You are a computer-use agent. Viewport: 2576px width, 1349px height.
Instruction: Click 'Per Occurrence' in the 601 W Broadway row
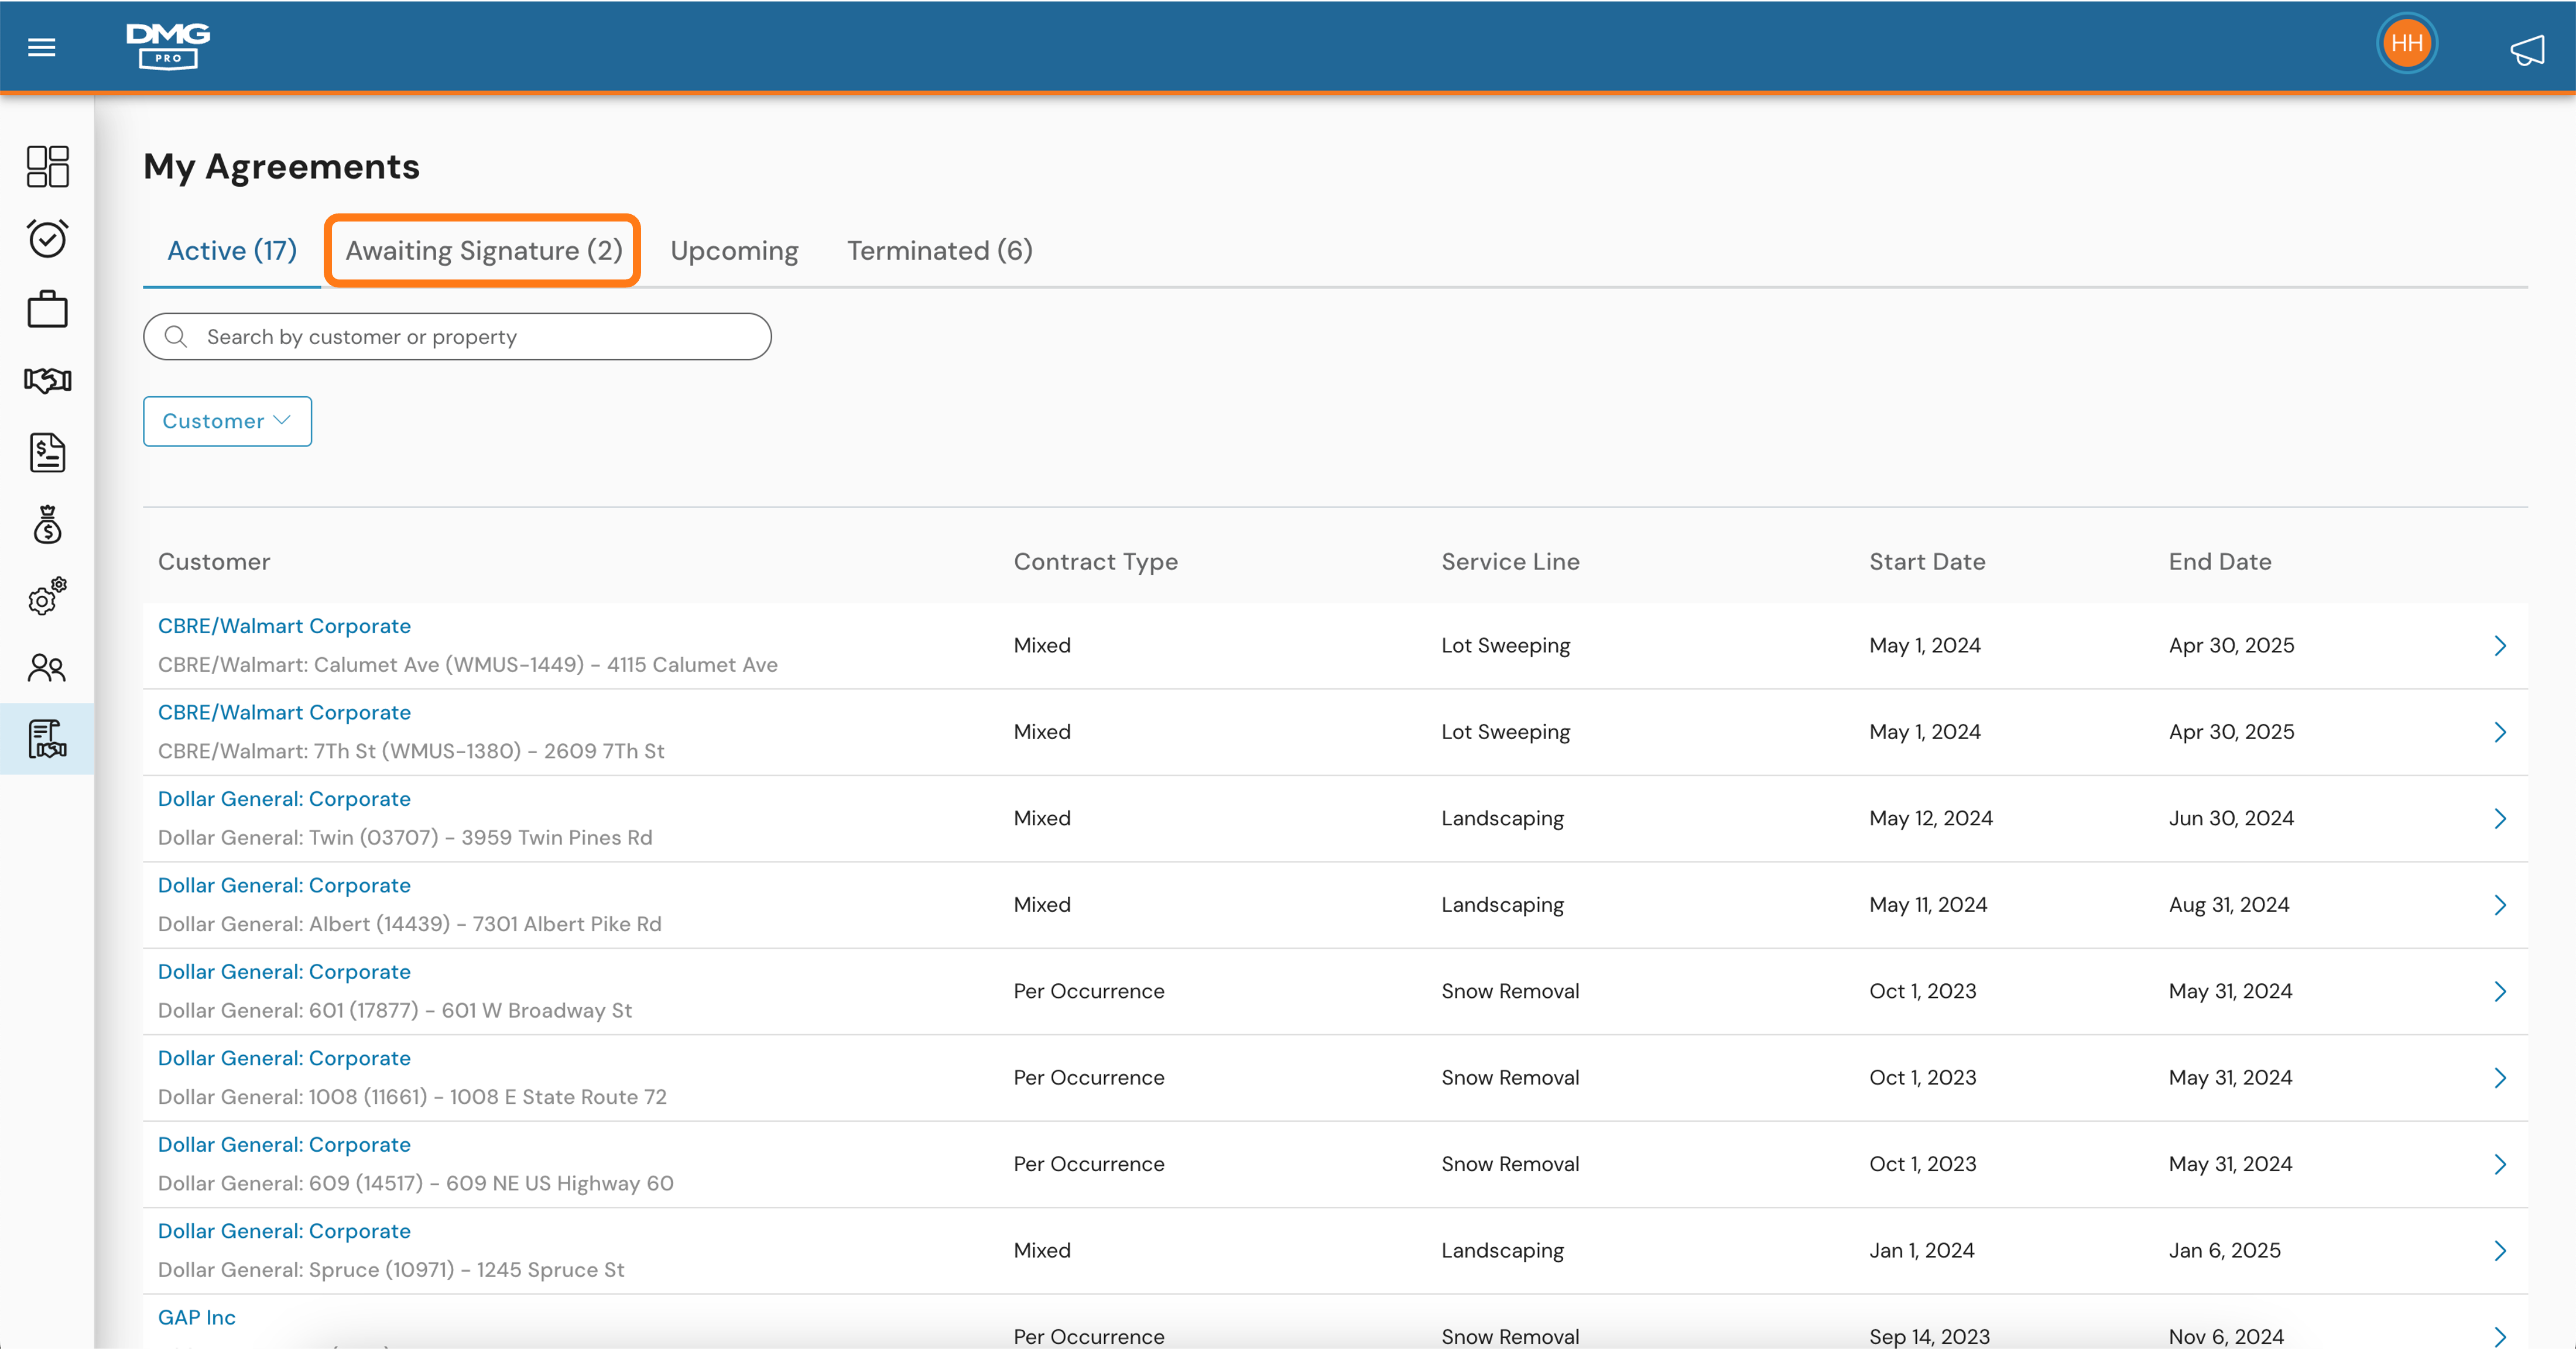(1089, 992)
